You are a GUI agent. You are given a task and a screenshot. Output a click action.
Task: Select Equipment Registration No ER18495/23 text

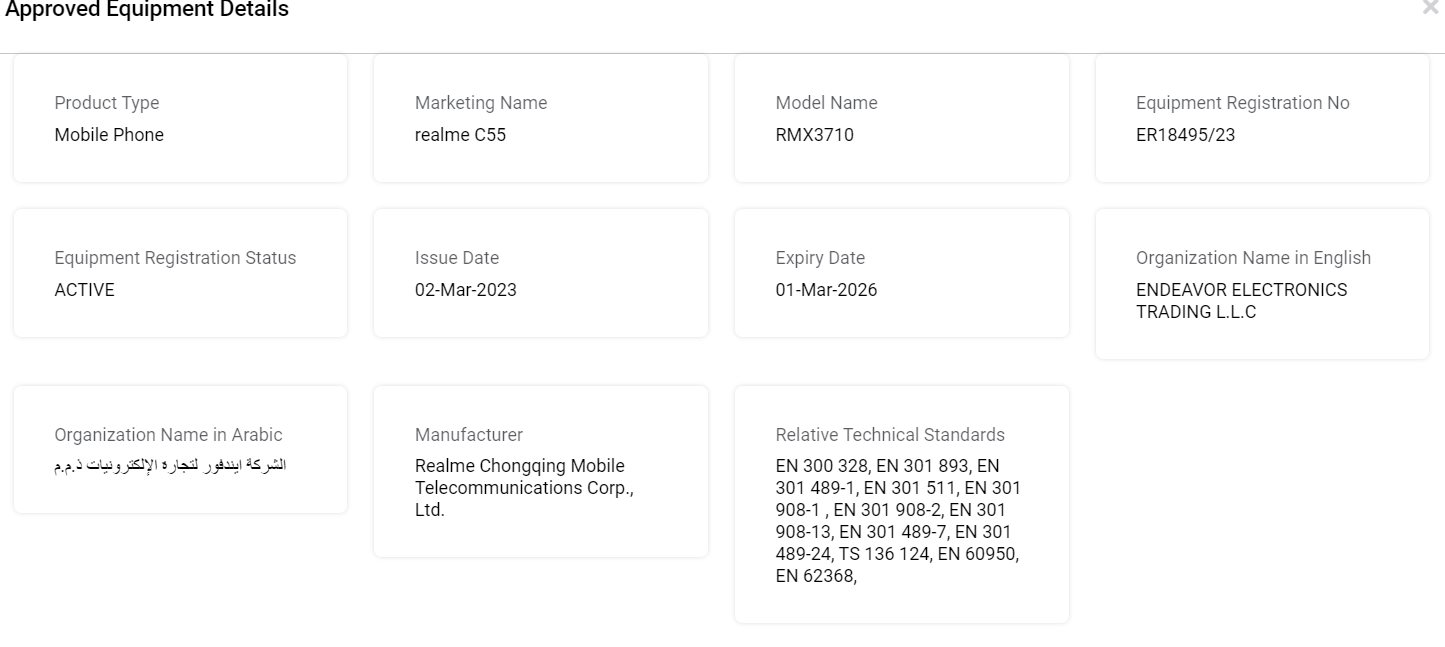[1185, 135]
